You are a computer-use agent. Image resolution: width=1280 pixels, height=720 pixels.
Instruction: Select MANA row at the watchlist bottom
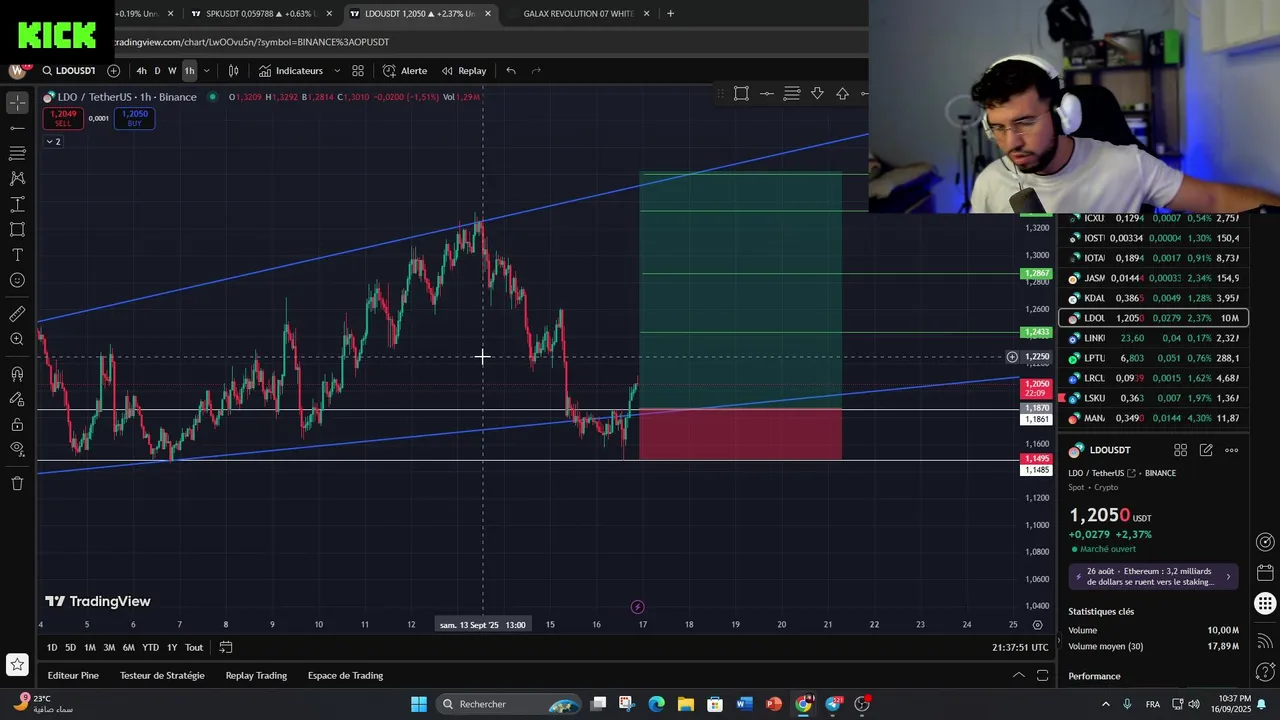coord(1153,418)
